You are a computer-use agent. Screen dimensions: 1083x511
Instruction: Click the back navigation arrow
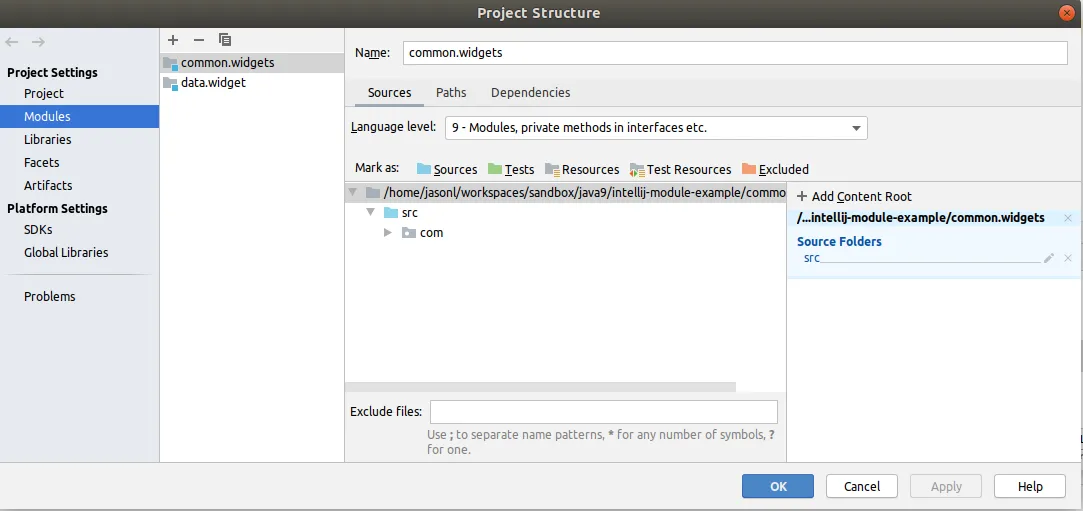[x=12, y=42]
